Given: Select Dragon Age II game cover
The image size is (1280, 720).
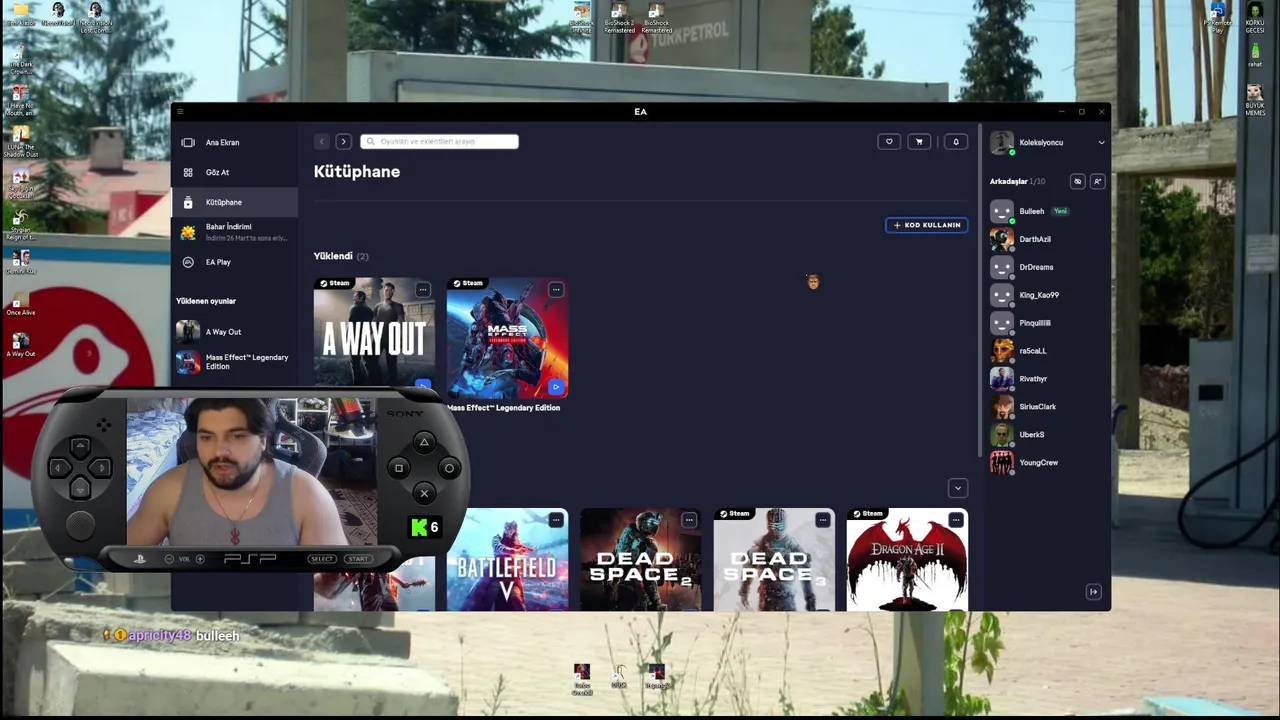Looking at the screenshot, I should click(907, 560).
